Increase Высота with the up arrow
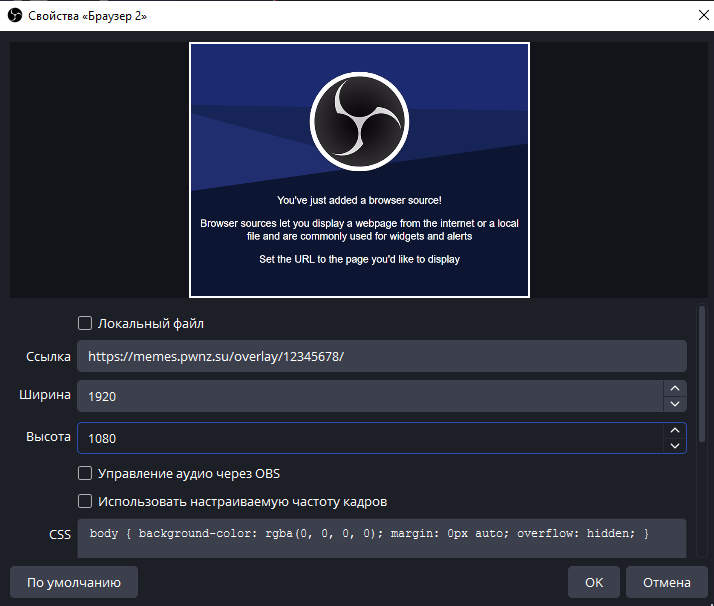The image size is (714, 606). [x=675, y=430]
